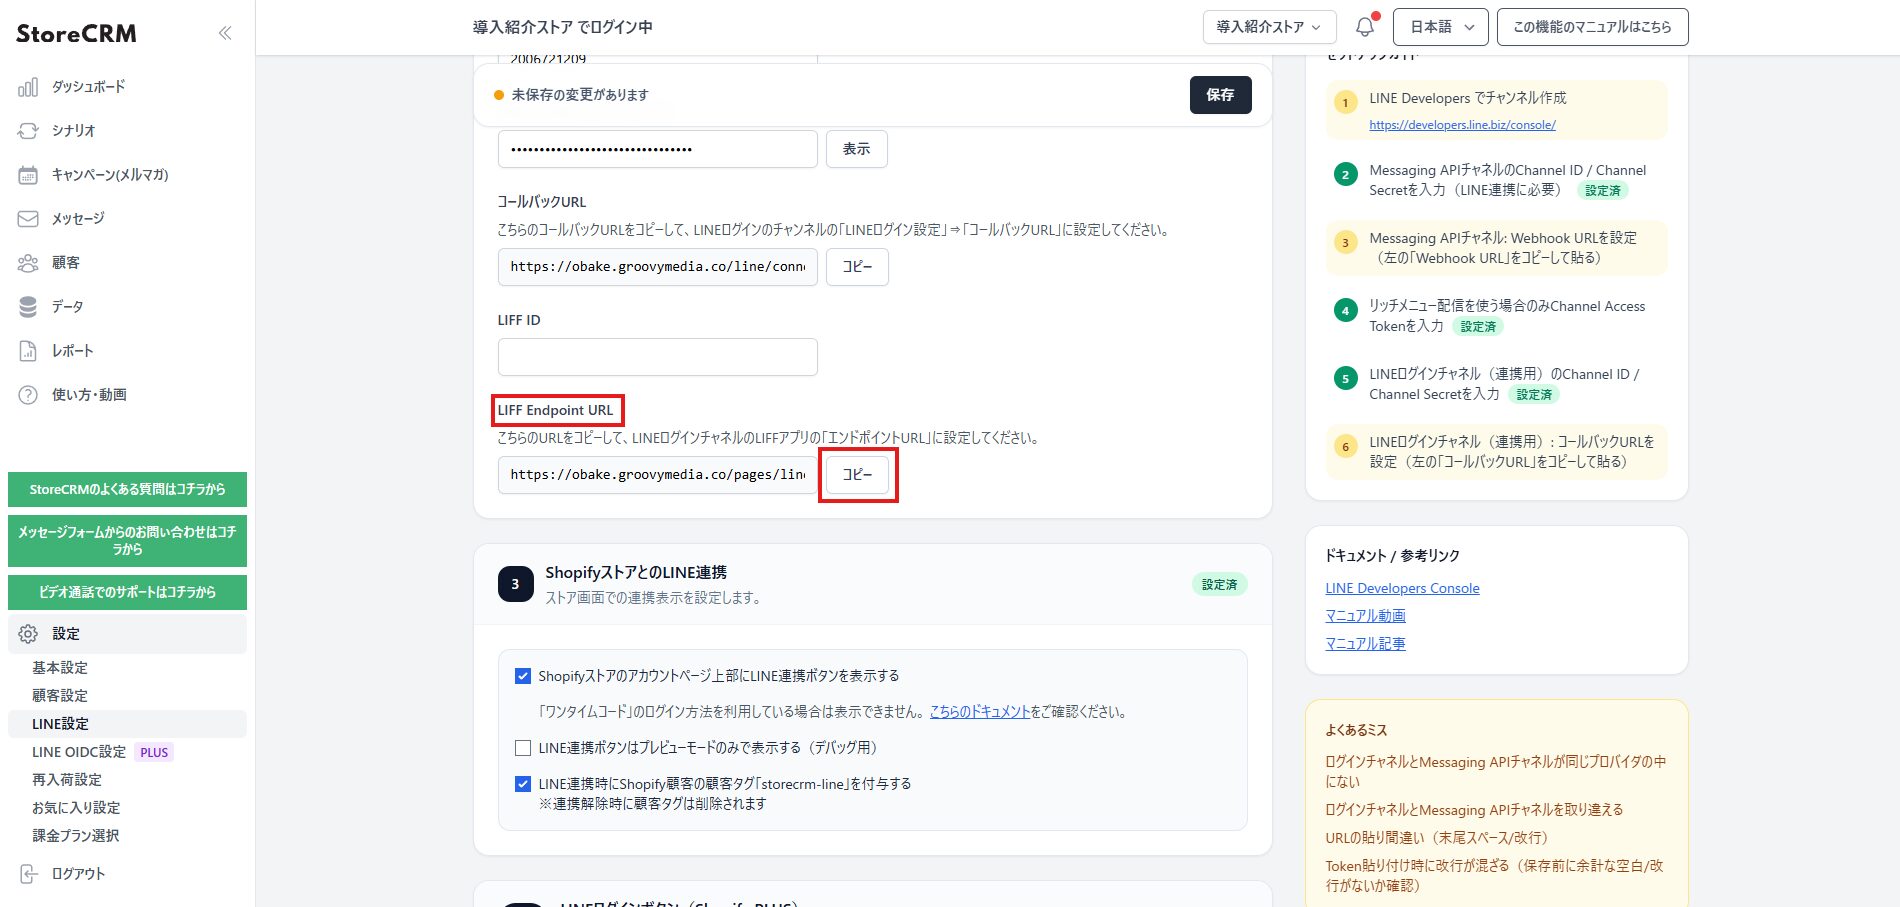The image size is (1900, 907).
Task: Click the Message envelope icon
Action: coord(28,219)
